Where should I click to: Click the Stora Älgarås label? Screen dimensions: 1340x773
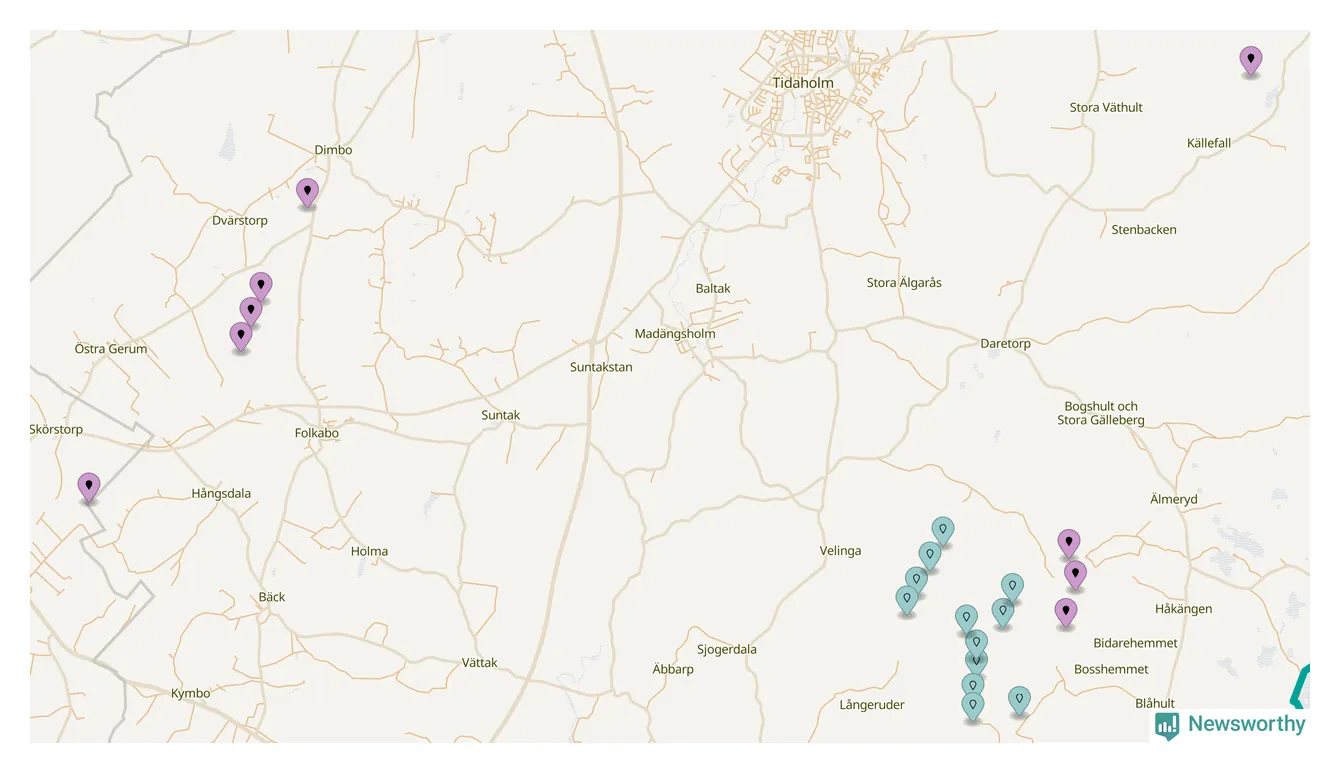[904, 283]
